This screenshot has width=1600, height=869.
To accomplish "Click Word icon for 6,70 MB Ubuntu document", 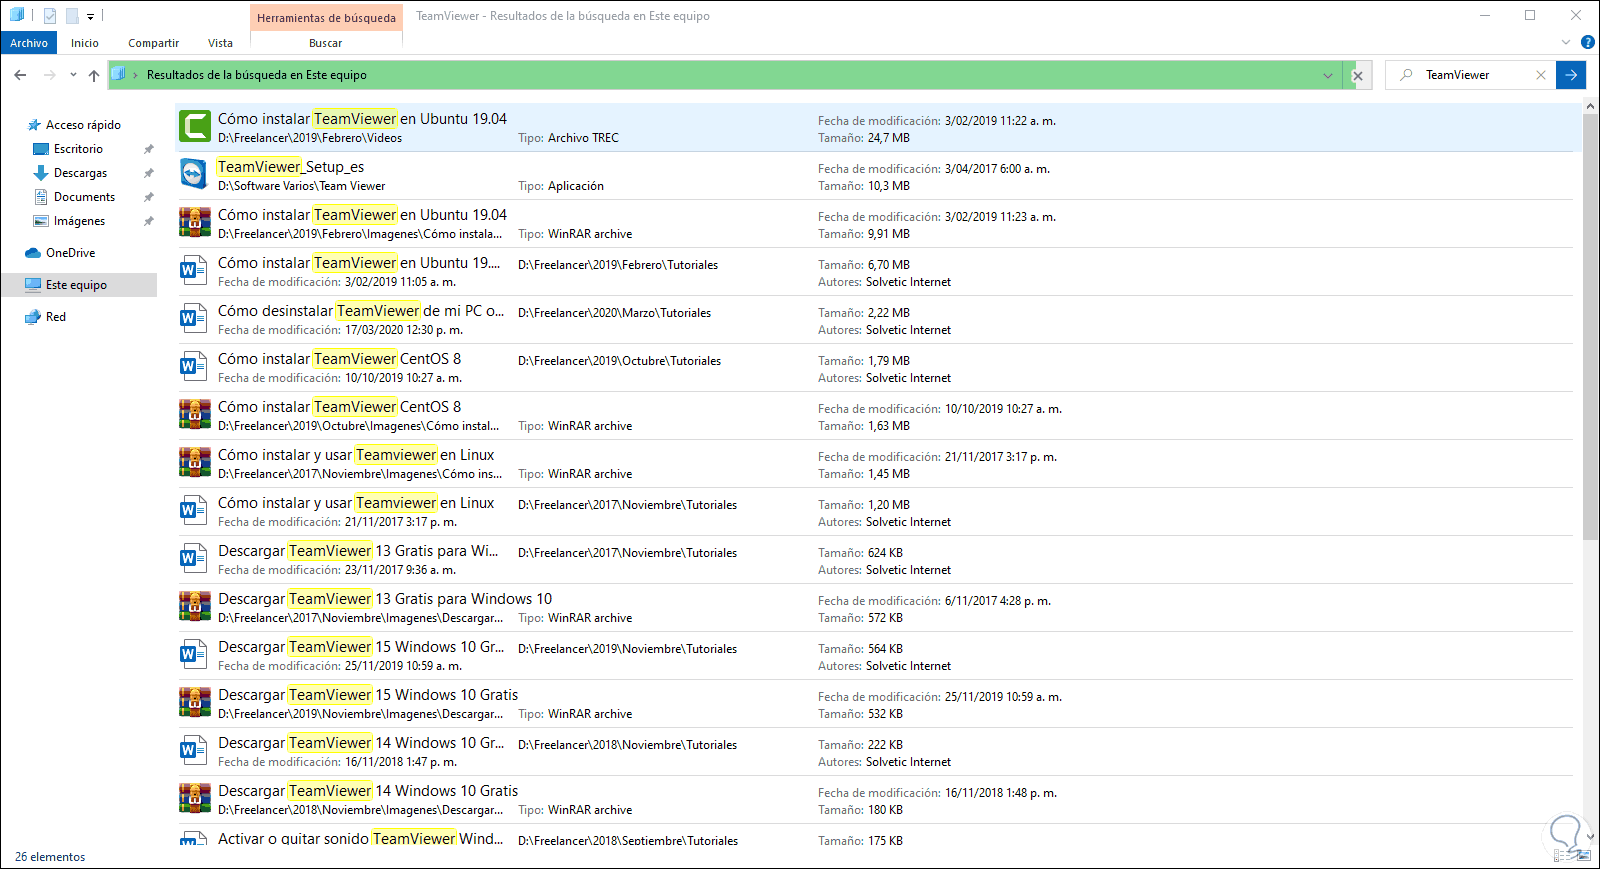I will [193, 270].
